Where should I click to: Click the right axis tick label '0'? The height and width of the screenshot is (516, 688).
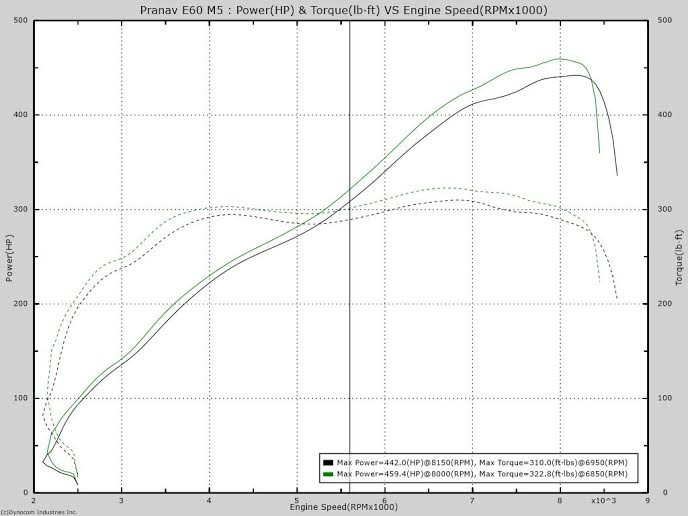[x=665, y=492]
